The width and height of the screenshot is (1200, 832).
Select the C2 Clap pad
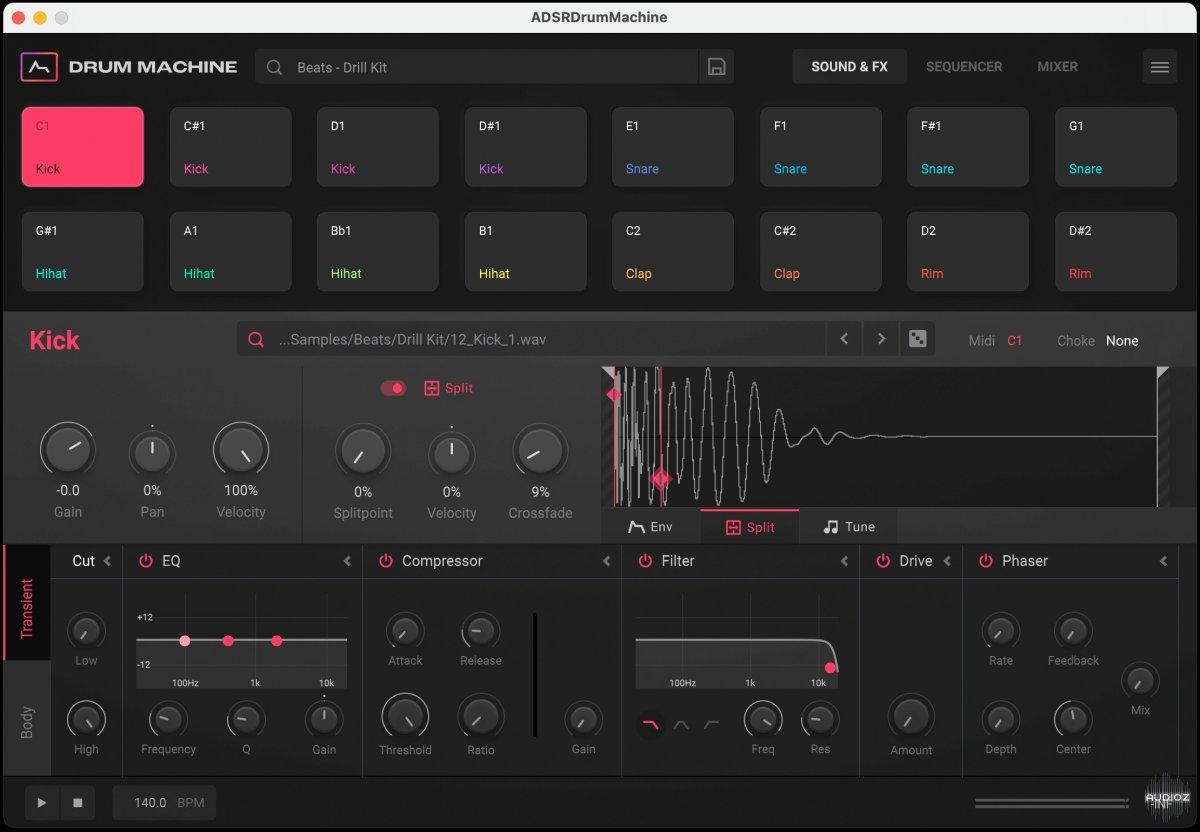pyautogui.click(x=673, y=252)
